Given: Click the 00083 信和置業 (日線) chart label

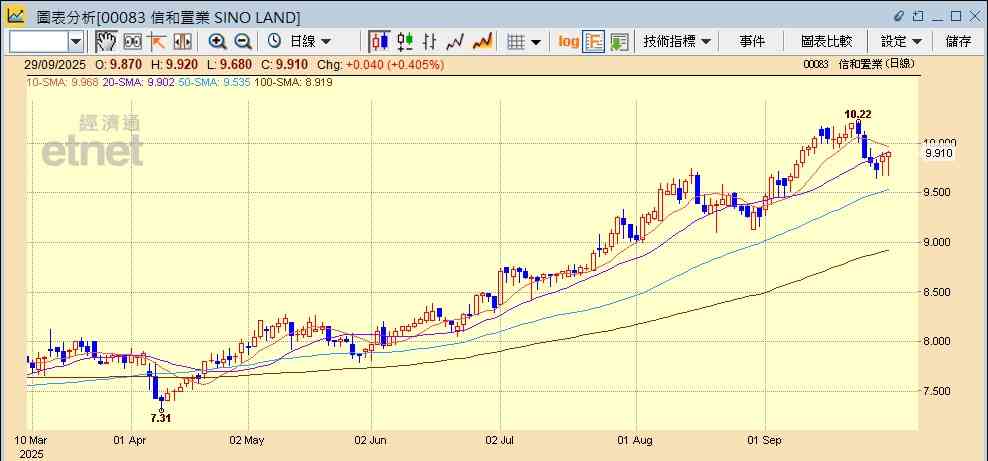Looking at the screenshot, I should [859, 64].
